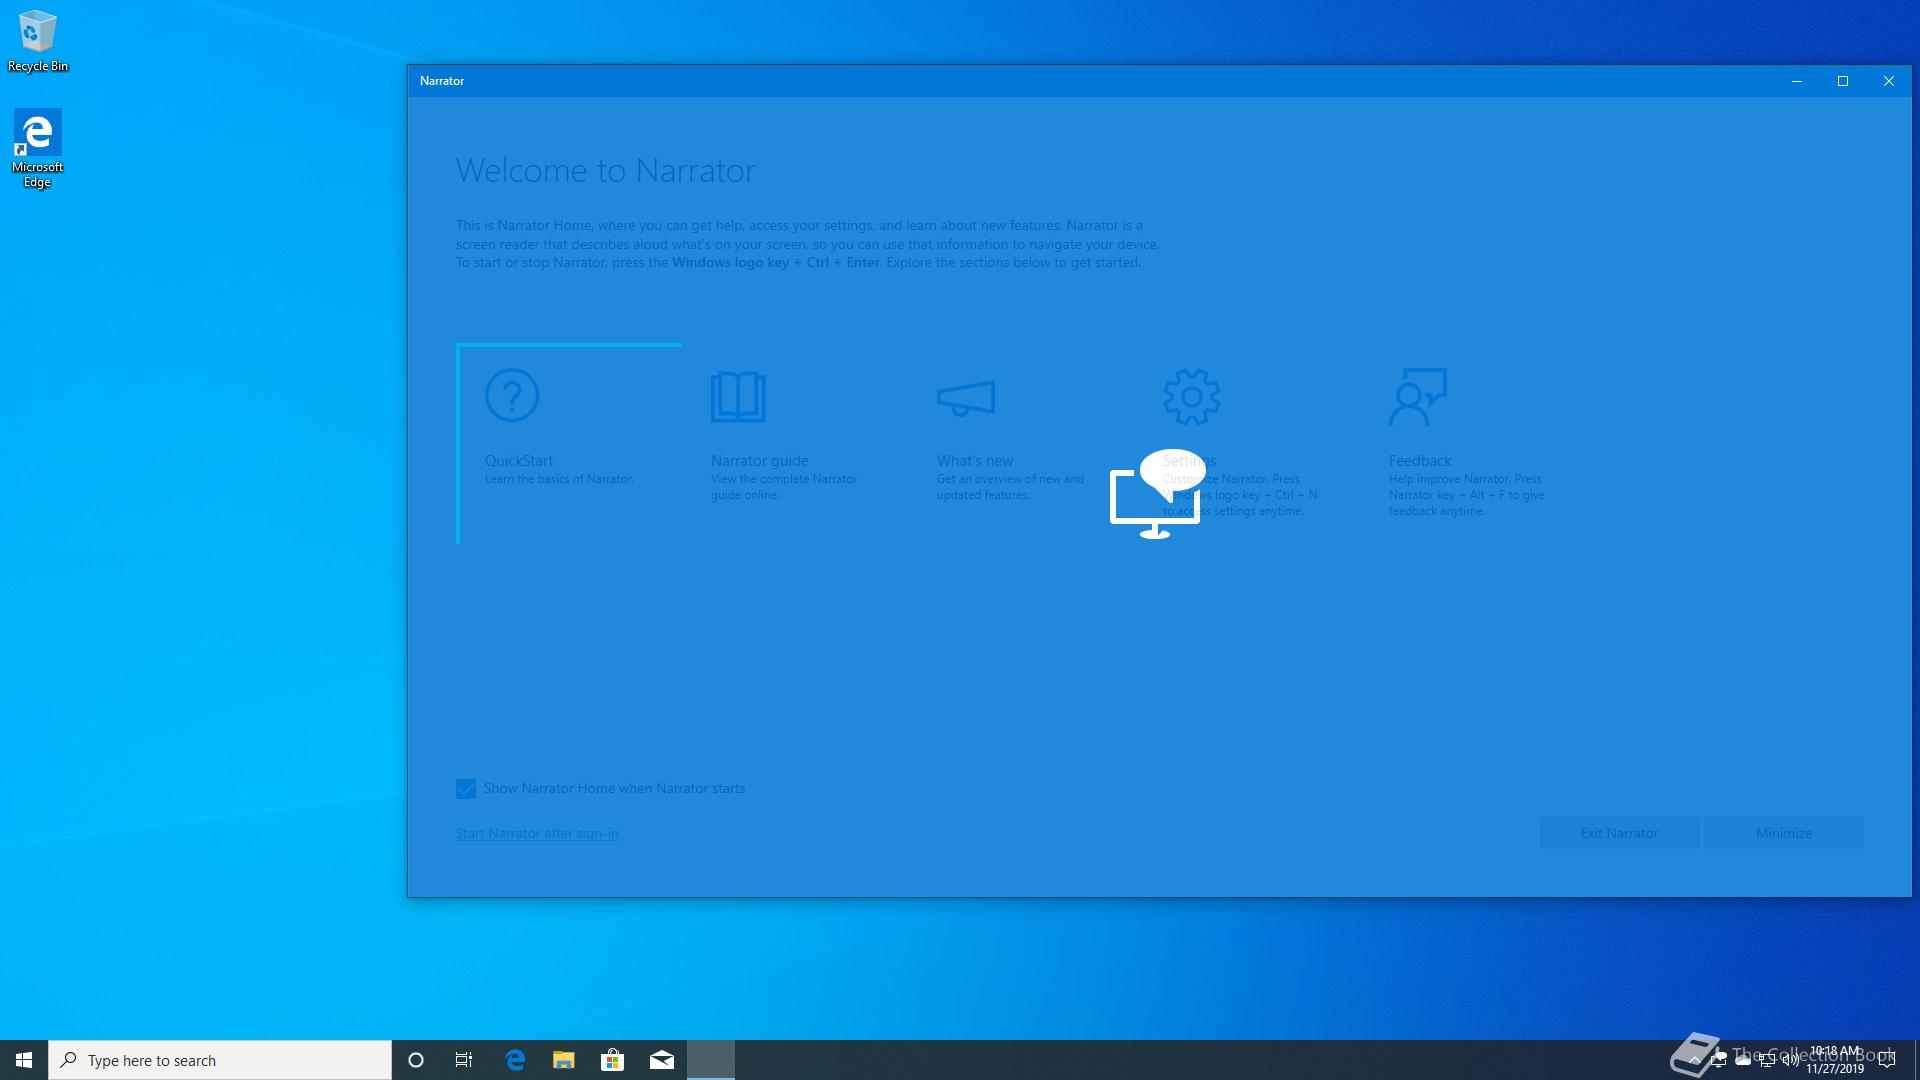Screen dimensions: 1920x1080
Task: Click the Narrator window title text
Action: tap(442, 81)
